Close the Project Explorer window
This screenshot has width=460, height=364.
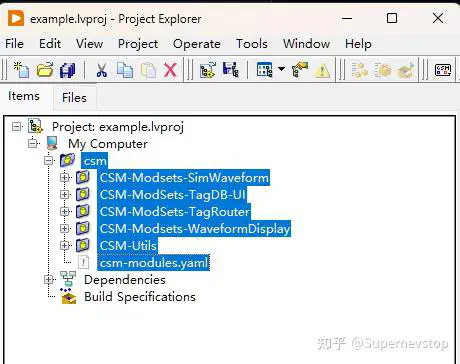[x=438, y=18]
